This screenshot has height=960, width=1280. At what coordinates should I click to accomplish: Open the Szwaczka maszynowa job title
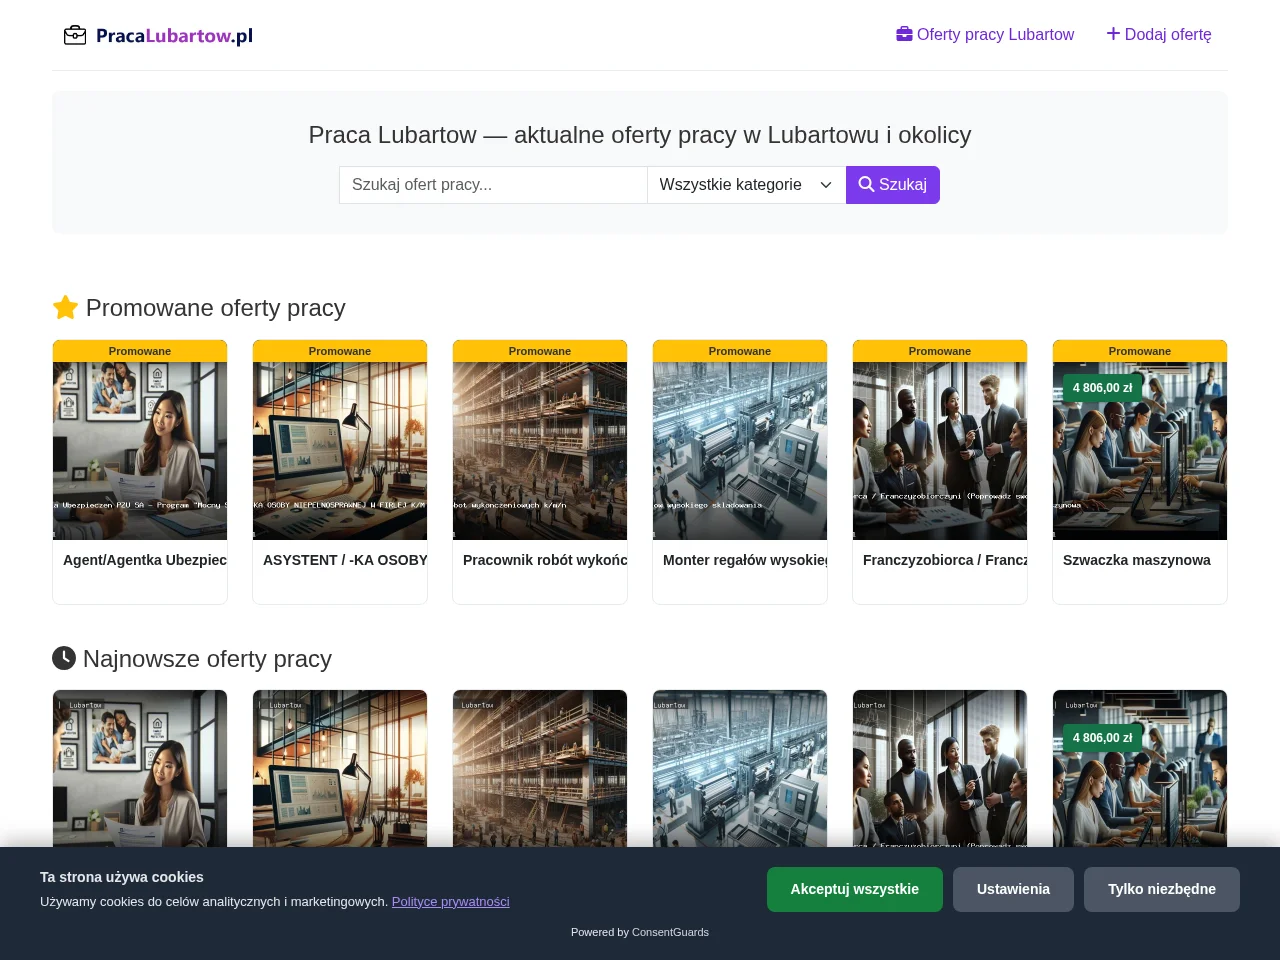tap(1137, 560)
